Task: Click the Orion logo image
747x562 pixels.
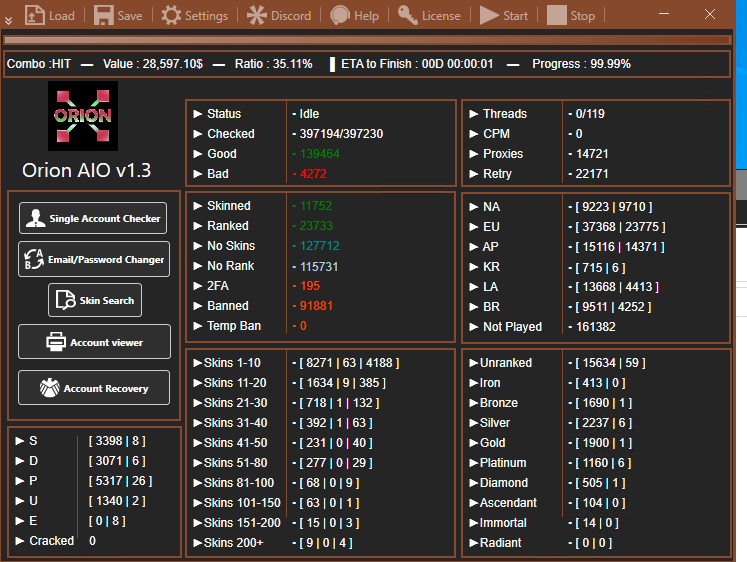Action: tap(83, 116)
